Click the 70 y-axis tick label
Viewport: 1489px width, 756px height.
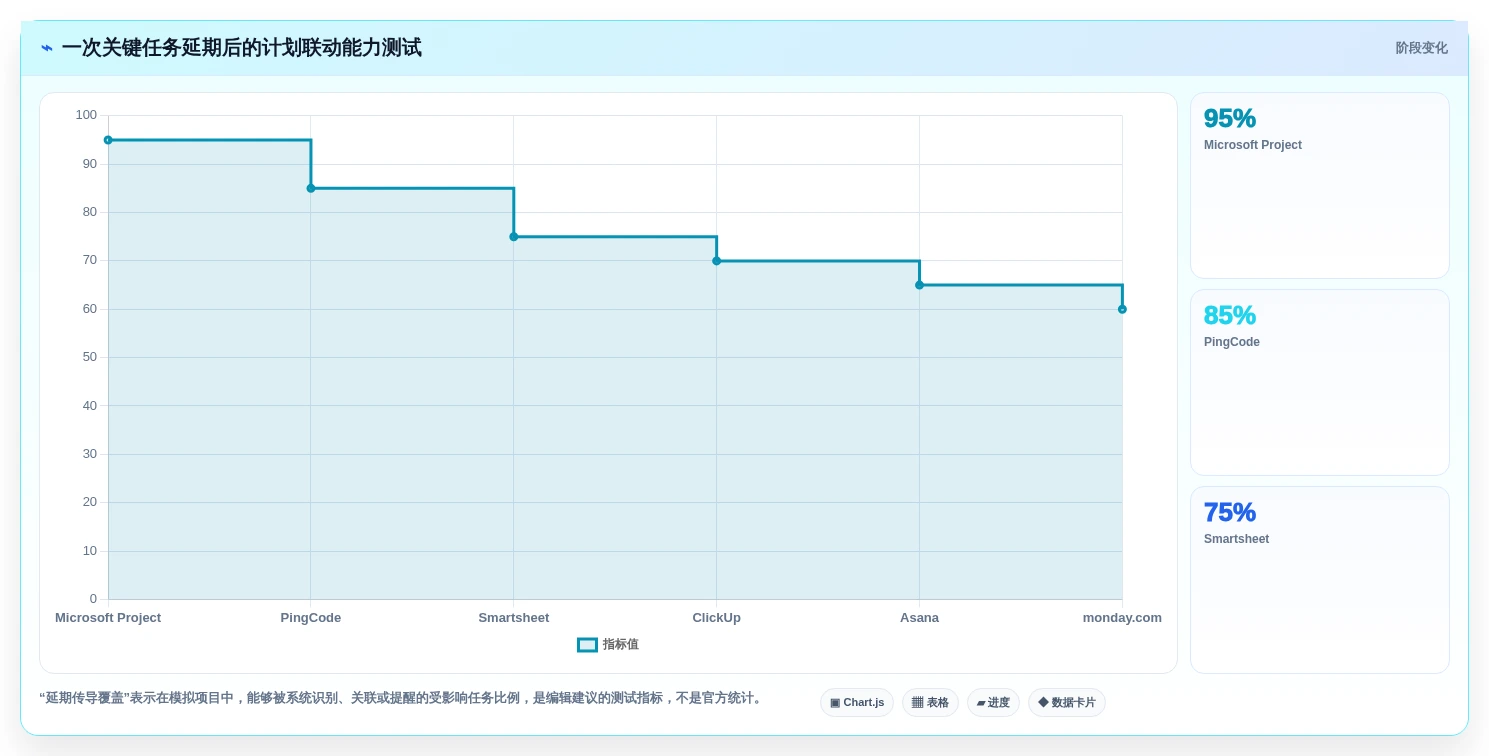click(90, 260)
